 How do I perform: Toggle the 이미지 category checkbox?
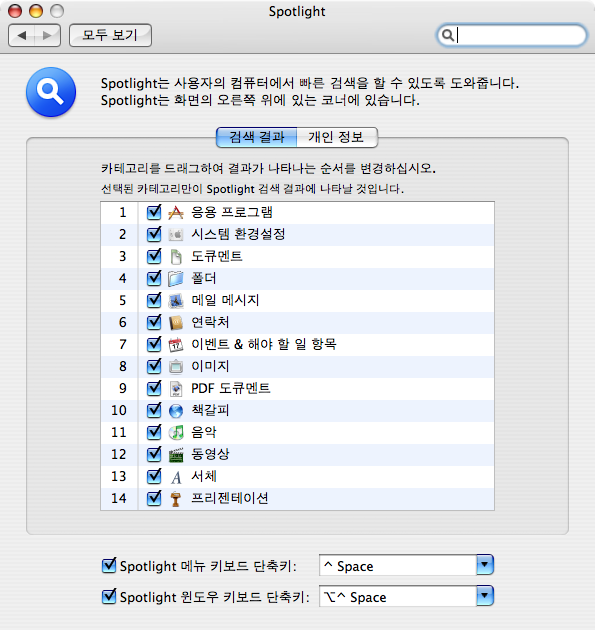154,366
